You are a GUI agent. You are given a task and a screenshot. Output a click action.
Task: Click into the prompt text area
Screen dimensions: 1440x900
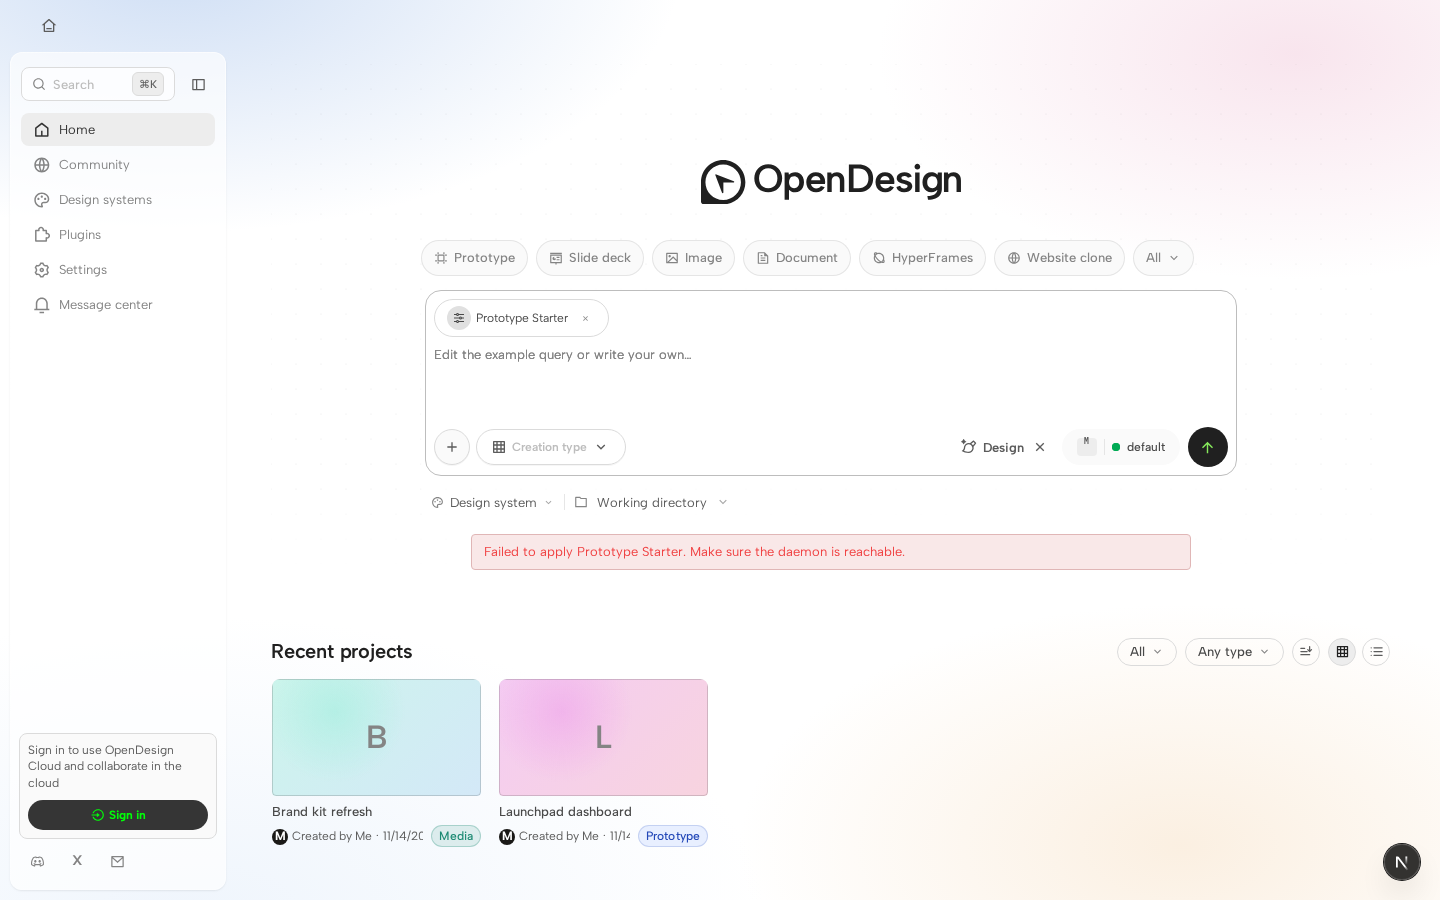pos(830,380)
